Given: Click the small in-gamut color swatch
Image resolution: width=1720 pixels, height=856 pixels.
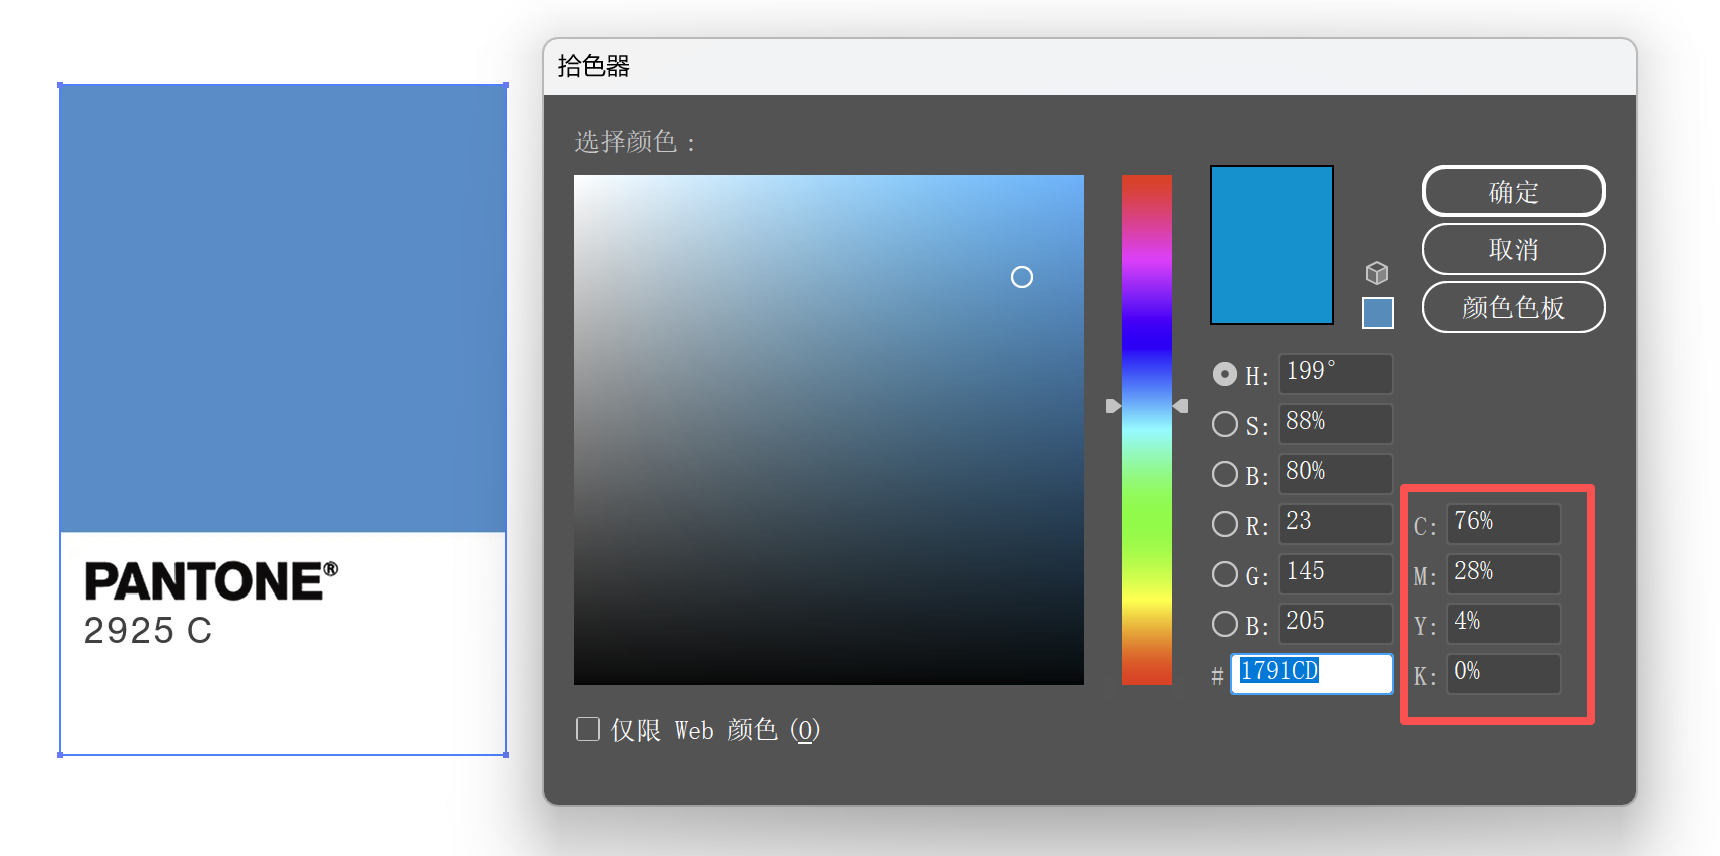Looking at the screenshot, I should coord(1378,313).
